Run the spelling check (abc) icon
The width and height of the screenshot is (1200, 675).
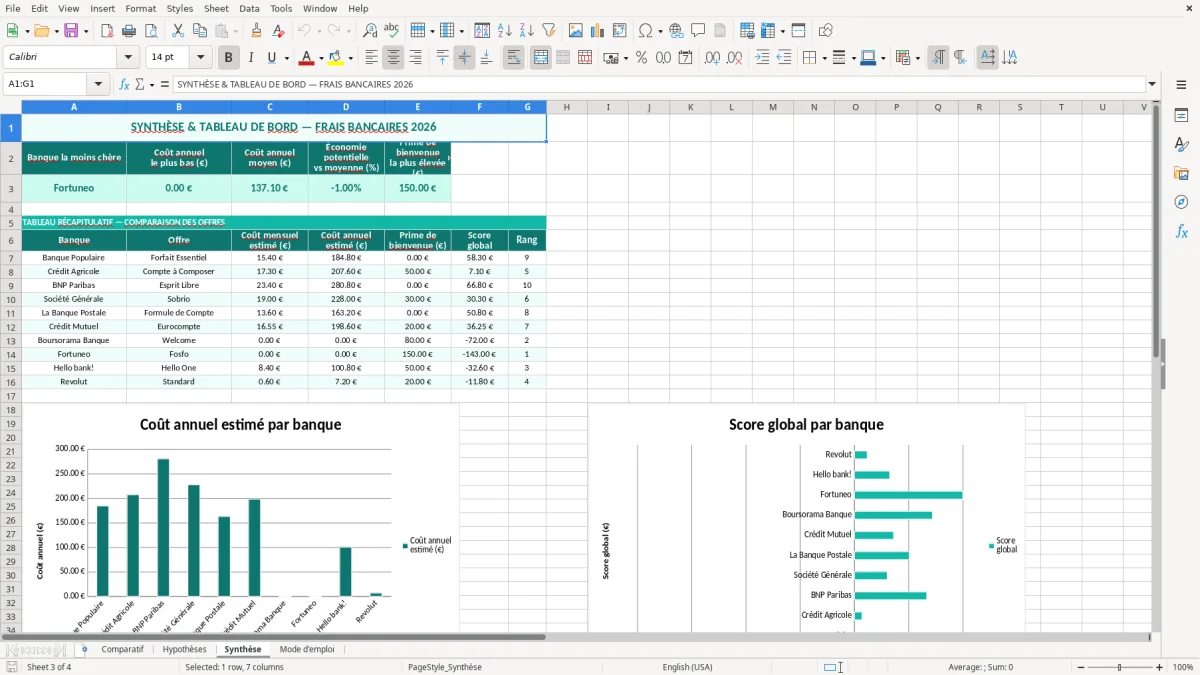pos(392,31)
